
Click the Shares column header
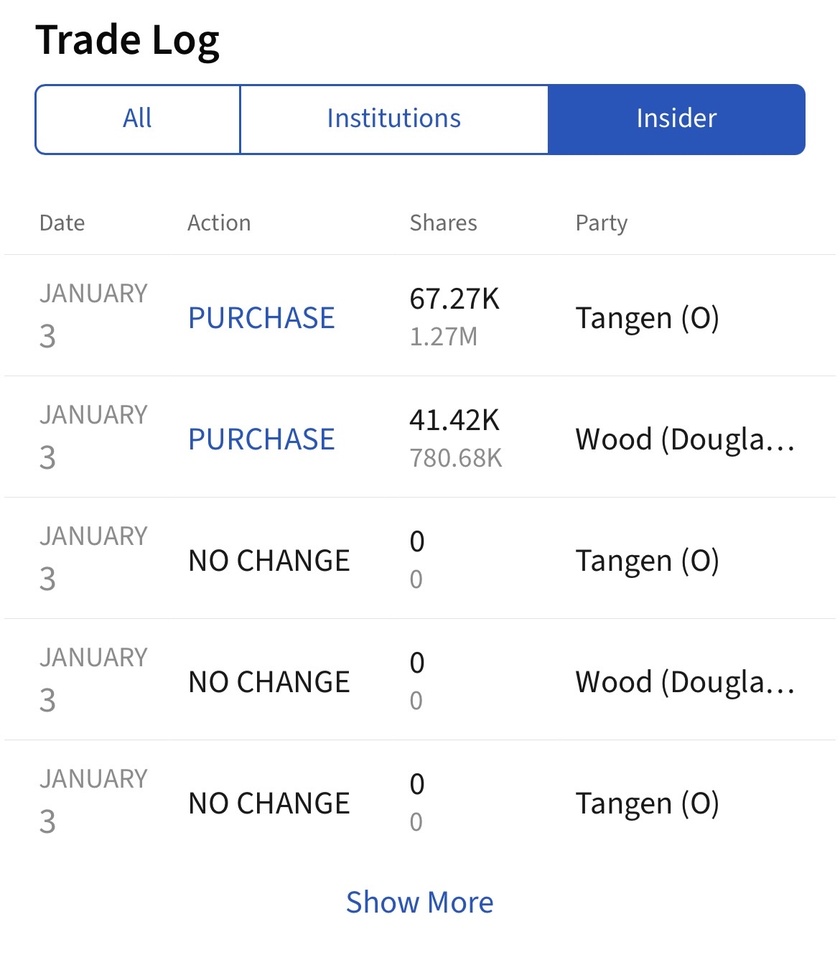coord(443,223)
